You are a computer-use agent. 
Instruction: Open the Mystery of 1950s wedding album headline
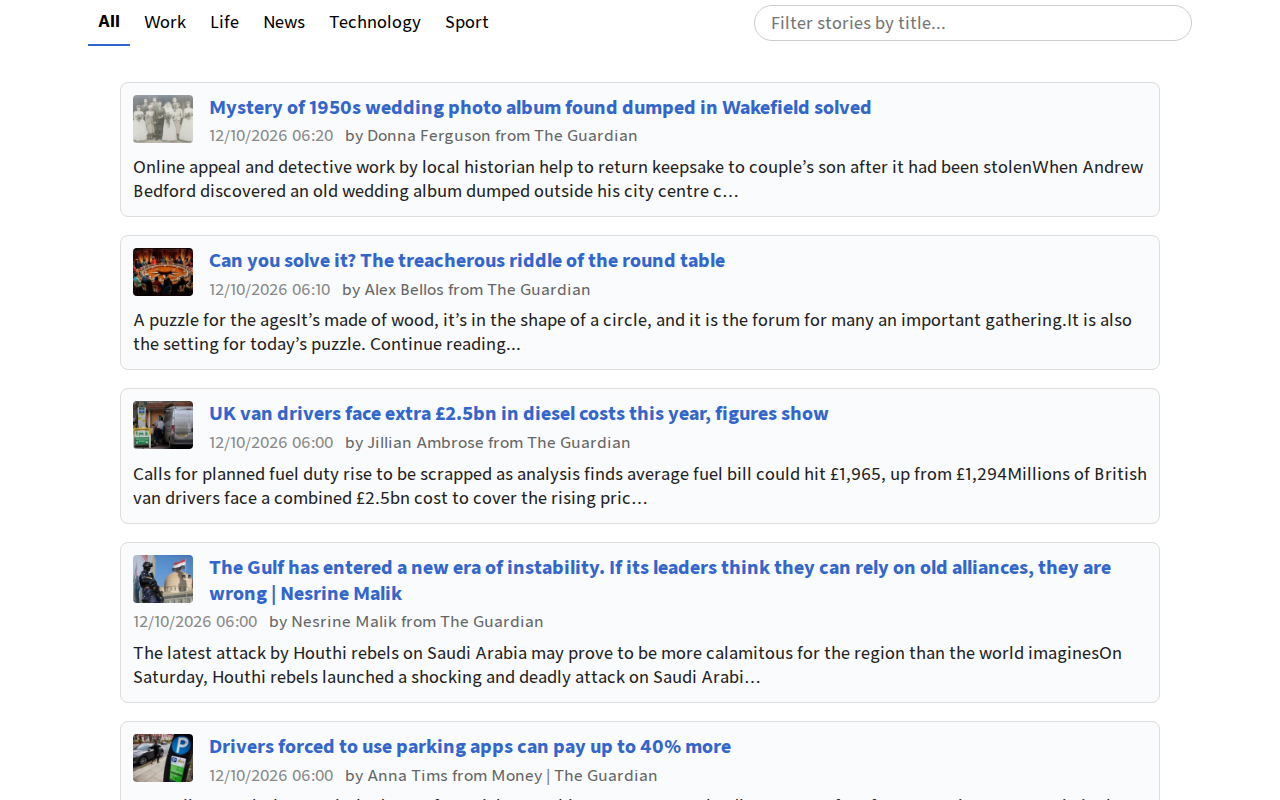[x=540, y=107]
